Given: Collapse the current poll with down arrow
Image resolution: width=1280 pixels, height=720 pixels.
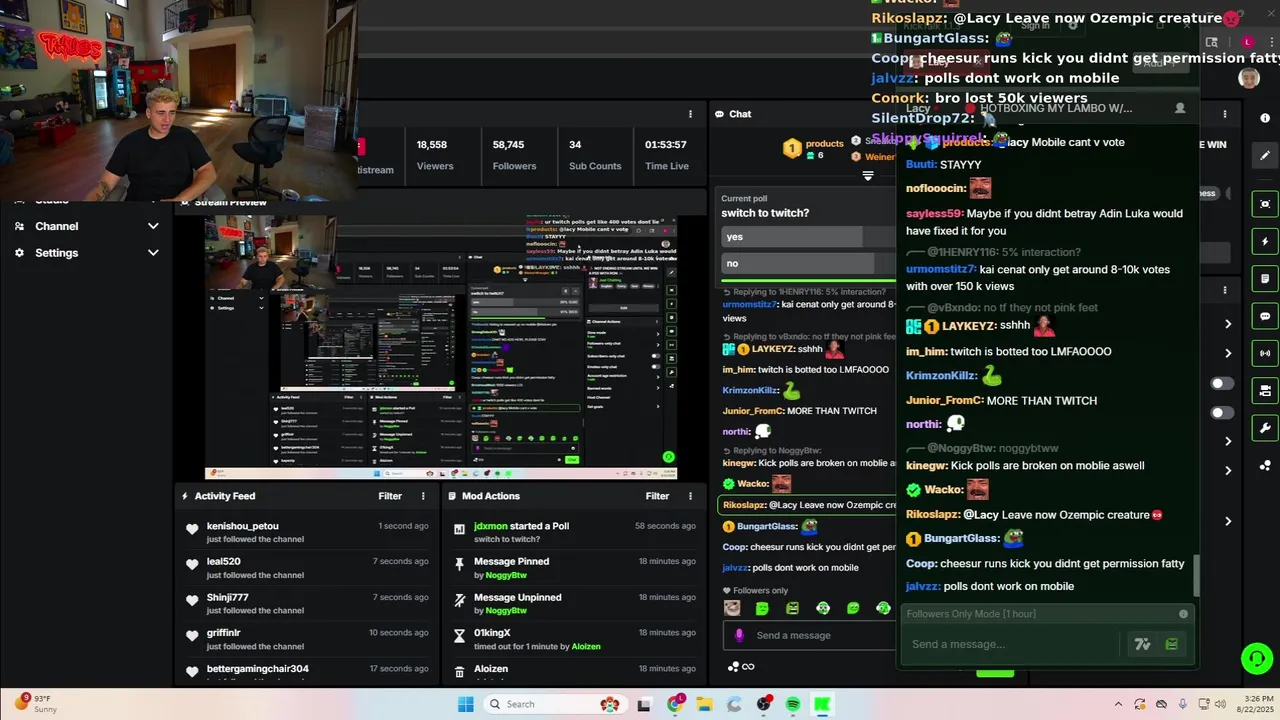Looking at the screenshot, I should 868,176.
